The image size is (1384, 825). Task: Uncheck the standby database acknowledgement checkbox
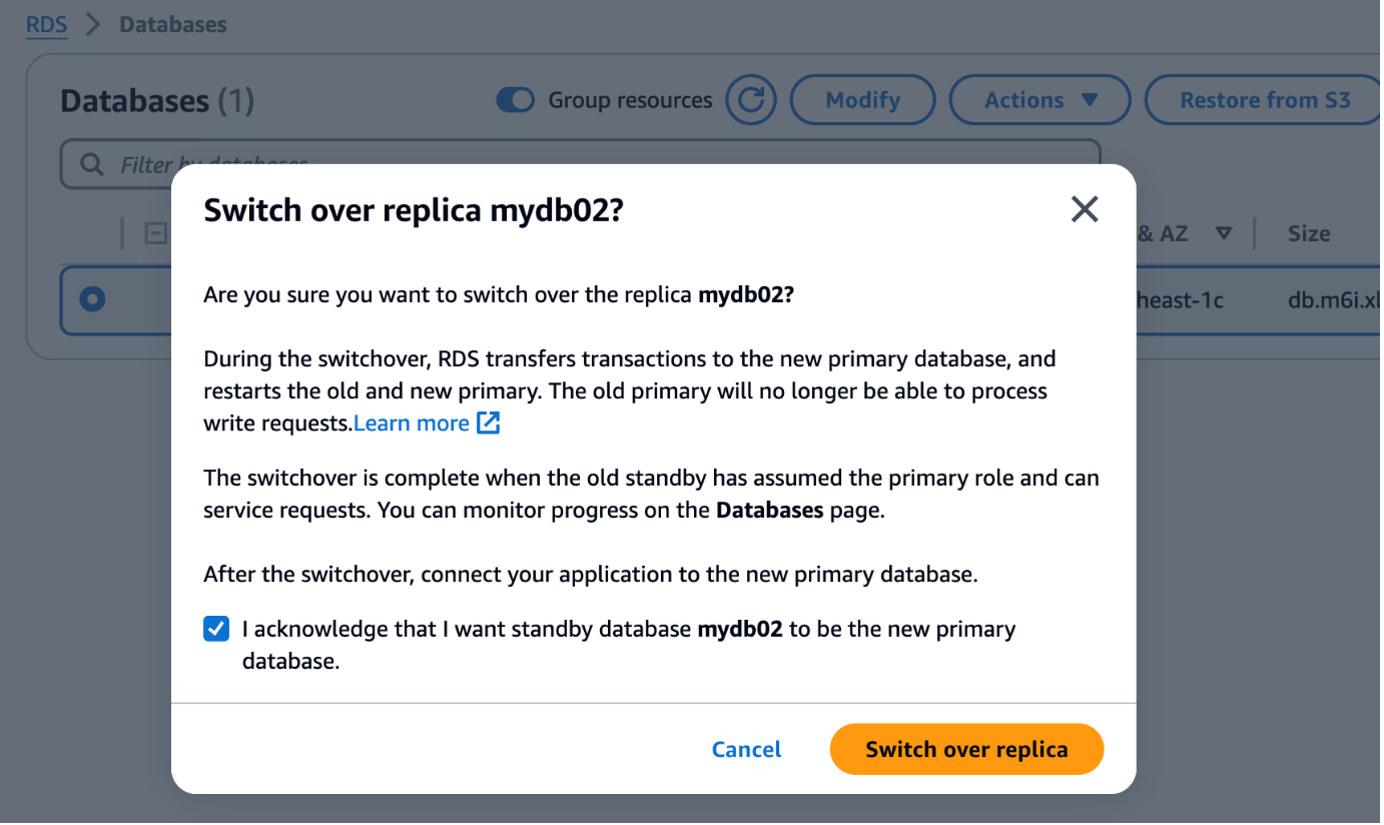tap(216, 629)
